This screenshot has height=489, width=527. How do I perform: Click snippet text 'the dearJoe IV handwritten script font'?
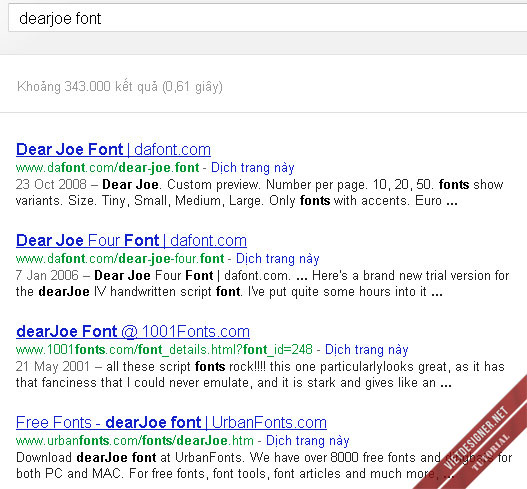tap(128, 291)
